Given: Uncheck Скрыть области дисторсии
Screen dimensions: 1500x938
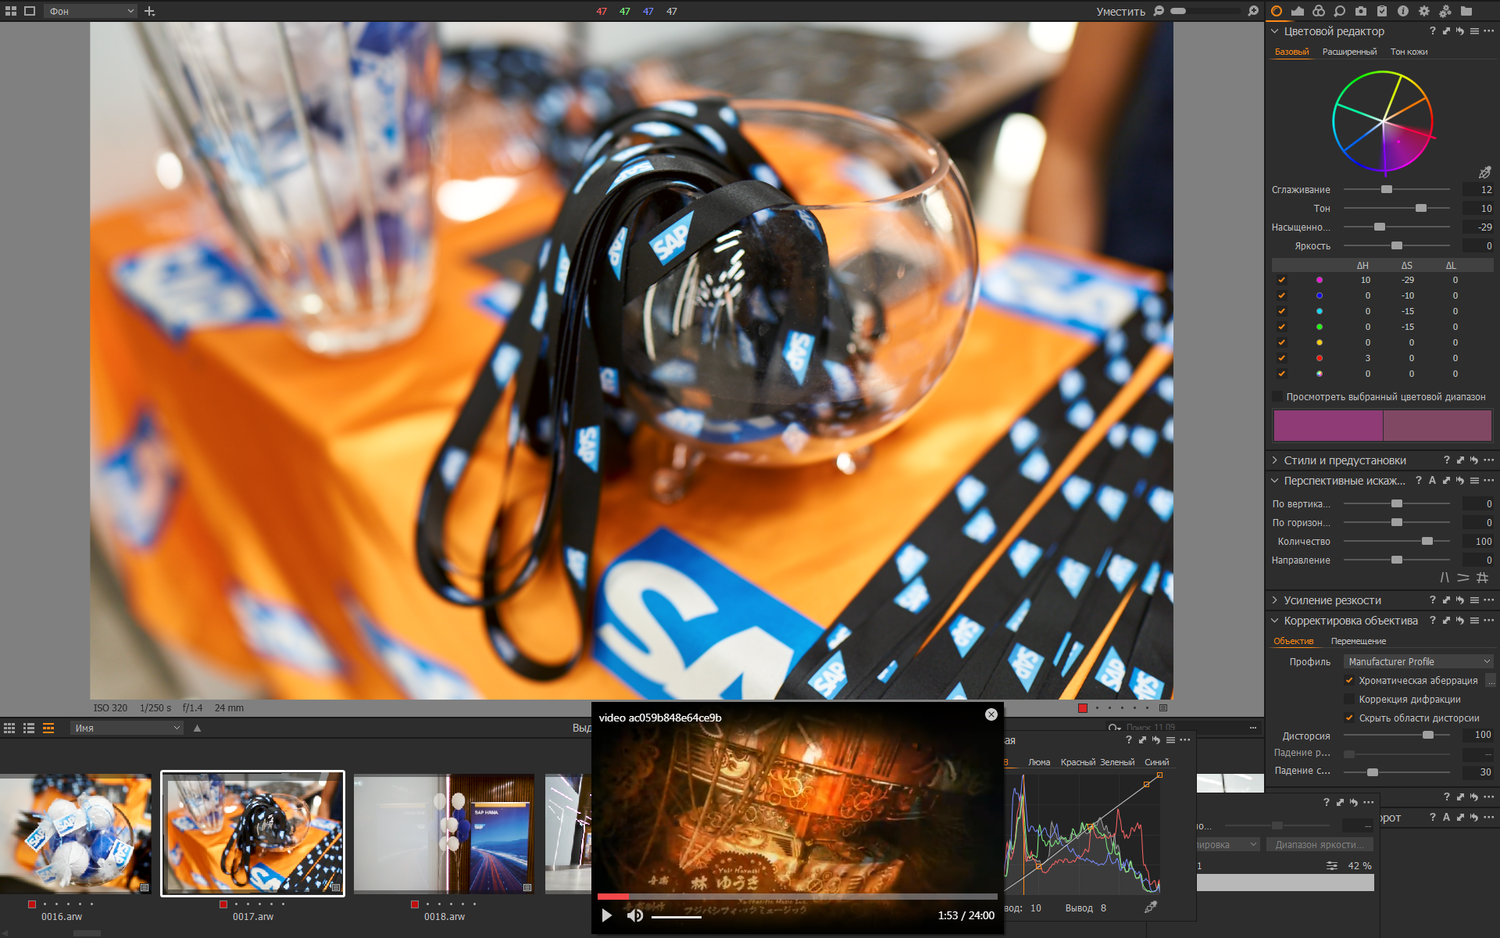Looking at the screenshot, I should [1349, 718].
